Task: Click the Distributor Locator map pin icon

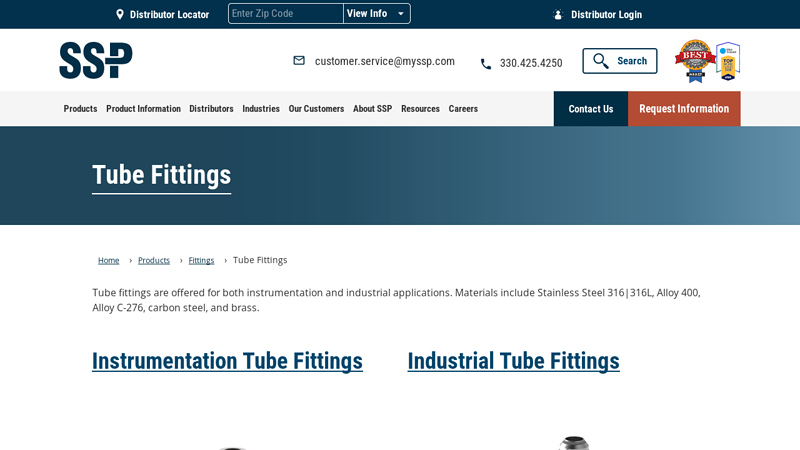Action: (x=119, y=14)
